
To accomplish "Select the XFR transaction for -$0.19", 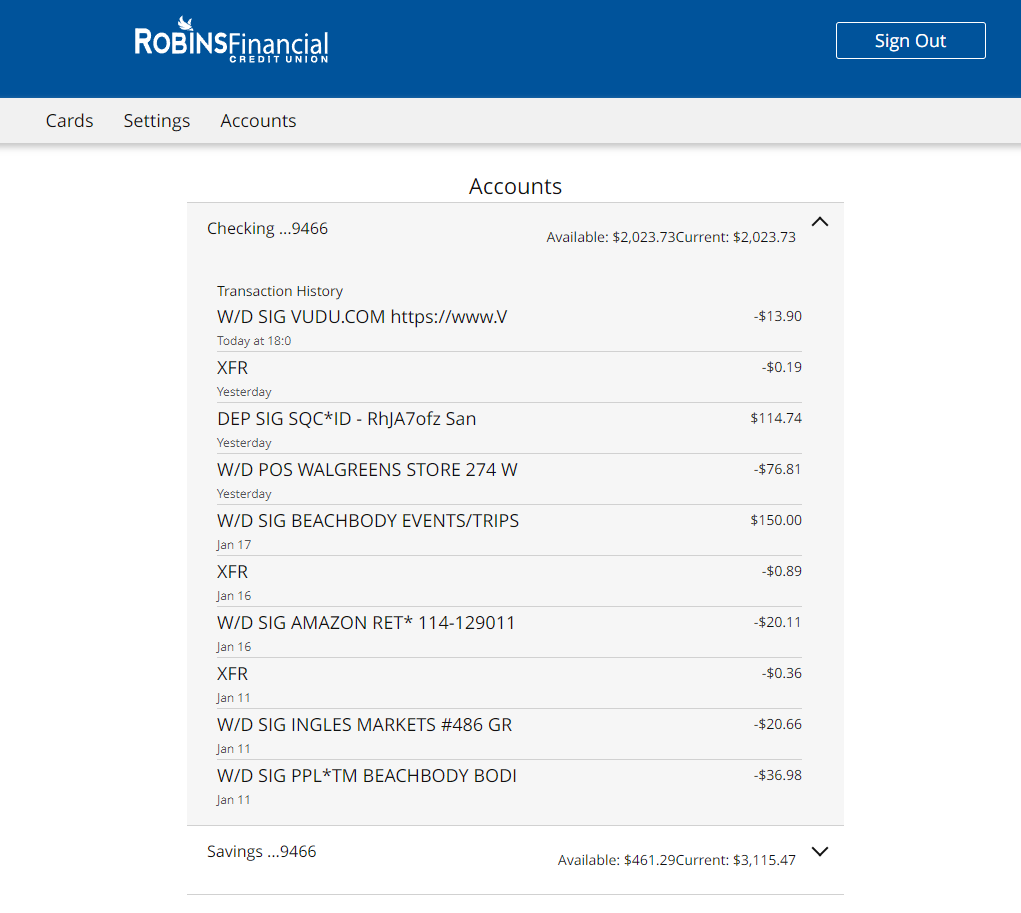I will click(x=509, y=378).
